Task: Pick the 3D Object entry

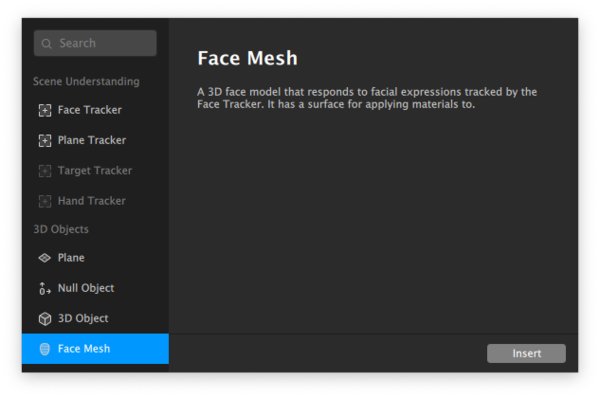Action: (x=95, y=318)
